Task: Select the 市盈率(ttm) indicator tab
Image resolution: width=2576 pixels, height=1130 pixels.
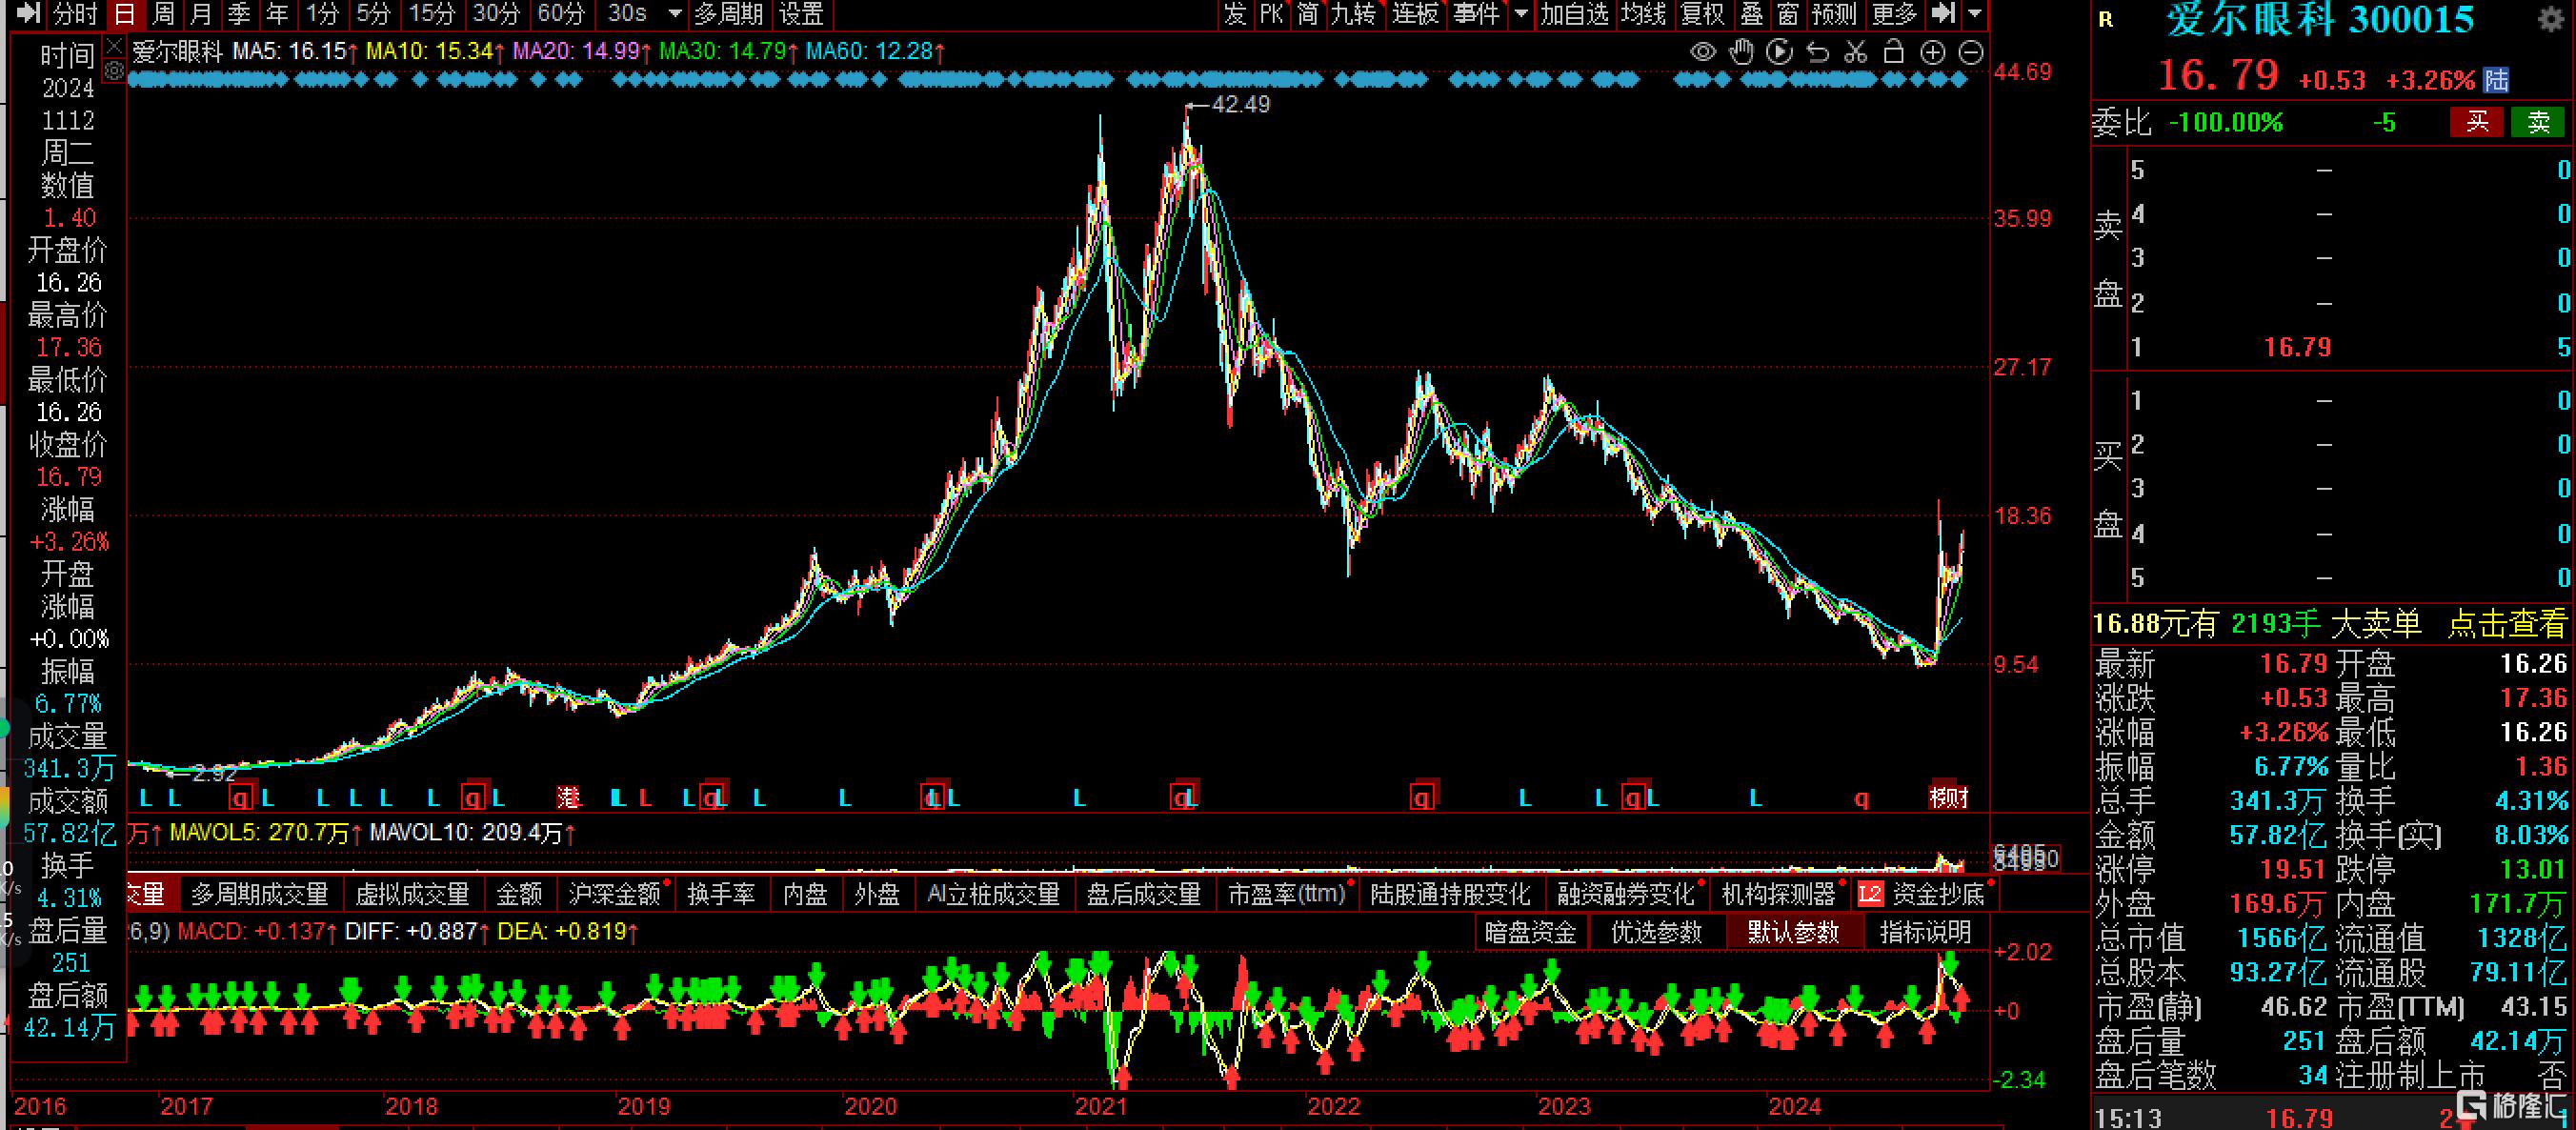Action: pyautogui.click(x=1287, y=894)
